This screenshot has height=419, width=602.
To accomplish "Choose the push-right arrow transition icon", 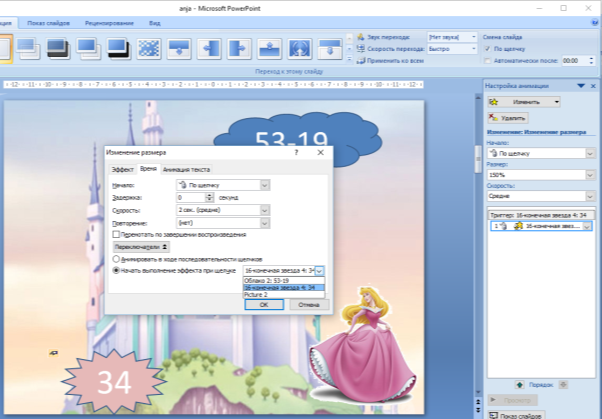I will [239, 49].
